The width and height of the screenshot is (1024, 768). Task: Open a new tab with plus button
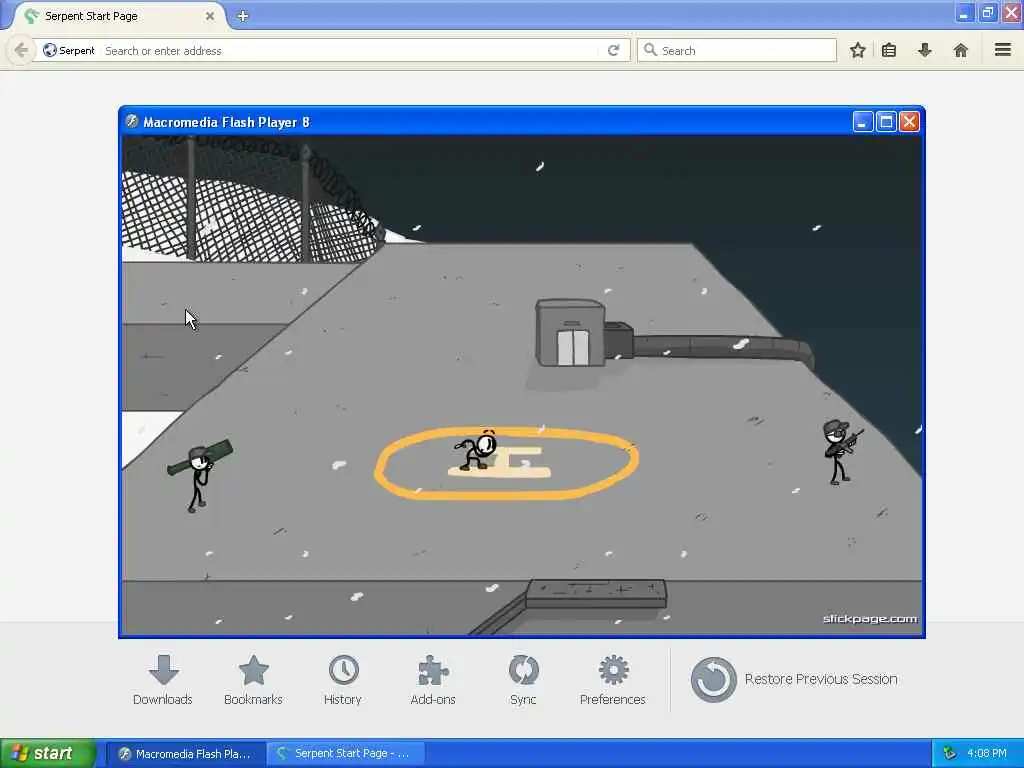[242, 16]
